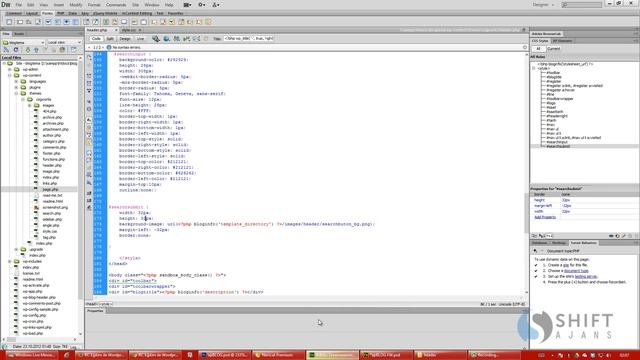Click the Connect to remote server icon

pyautogui.click(x=7, y=50)
